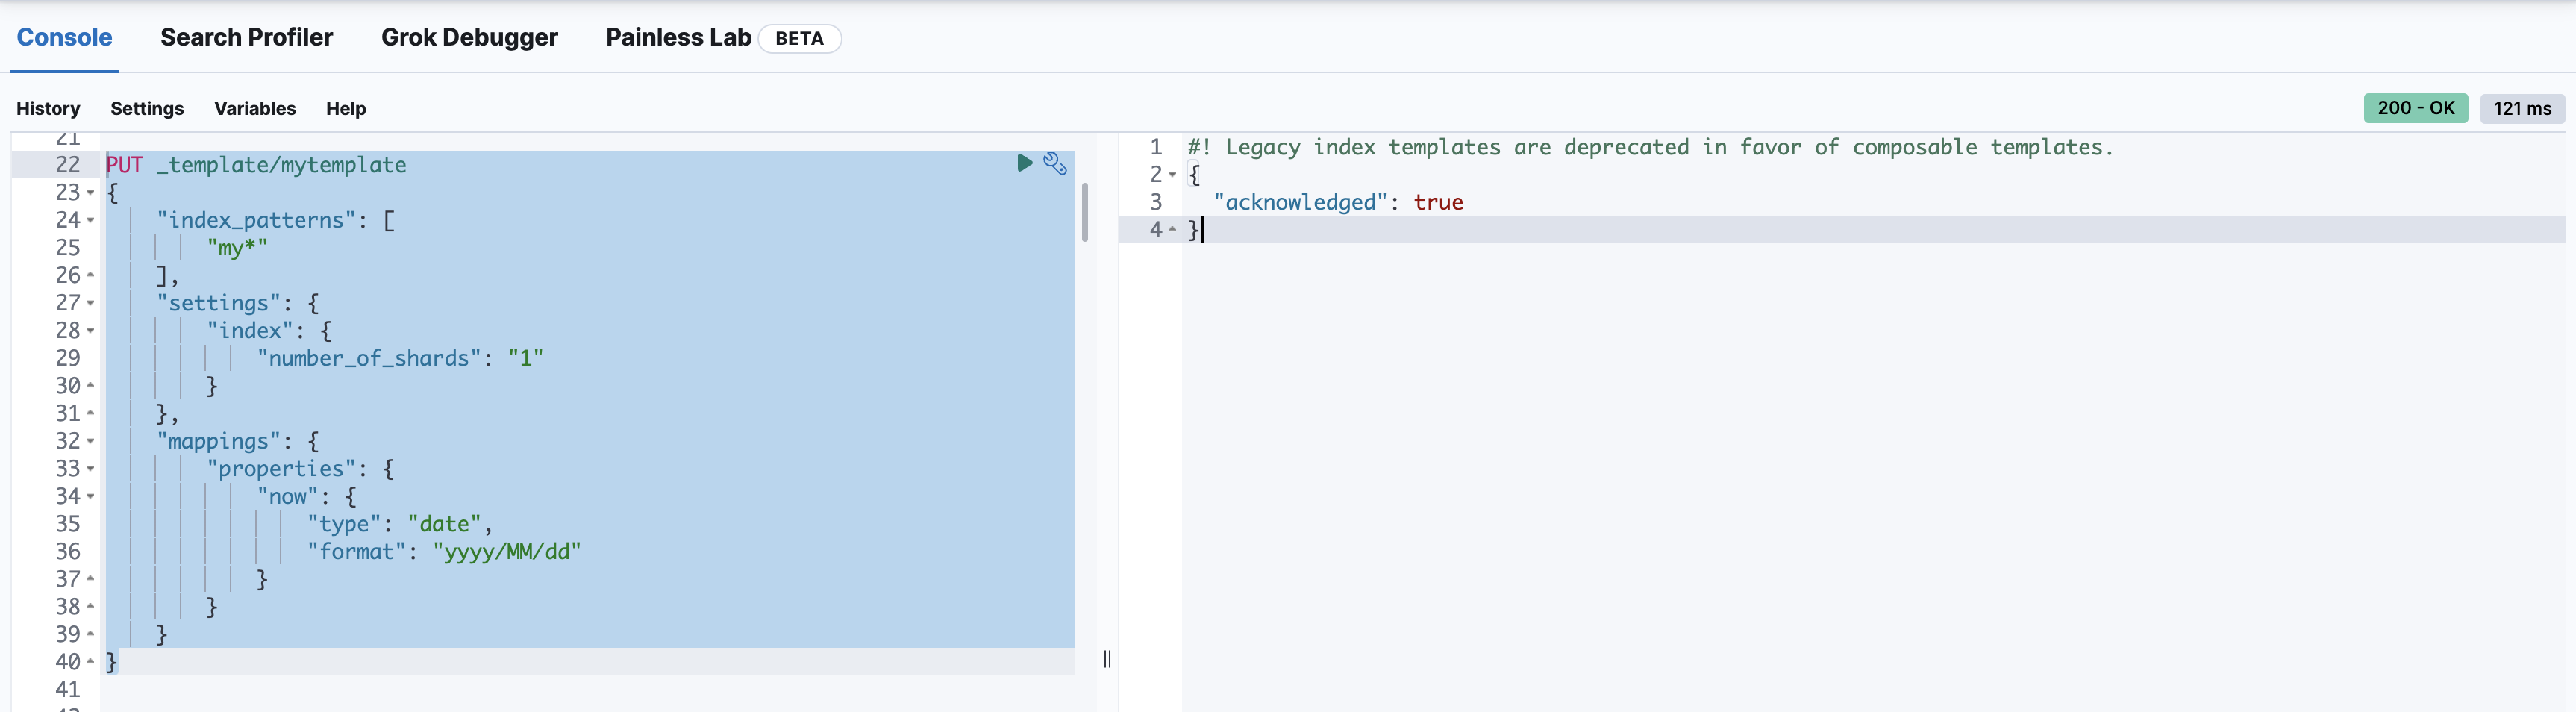Click the "yyyy/MM/dd" format value
The image size is (2576, 712).
click(506, 552)
